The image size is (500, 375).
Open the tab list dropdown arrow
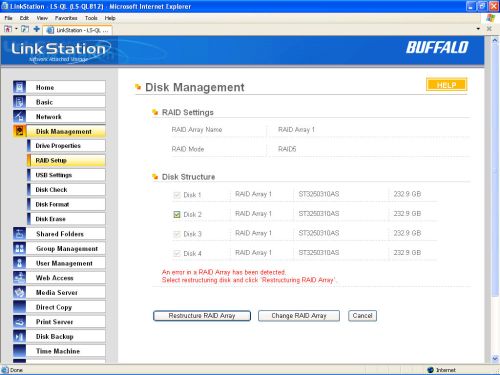click(x=478, y=29)
